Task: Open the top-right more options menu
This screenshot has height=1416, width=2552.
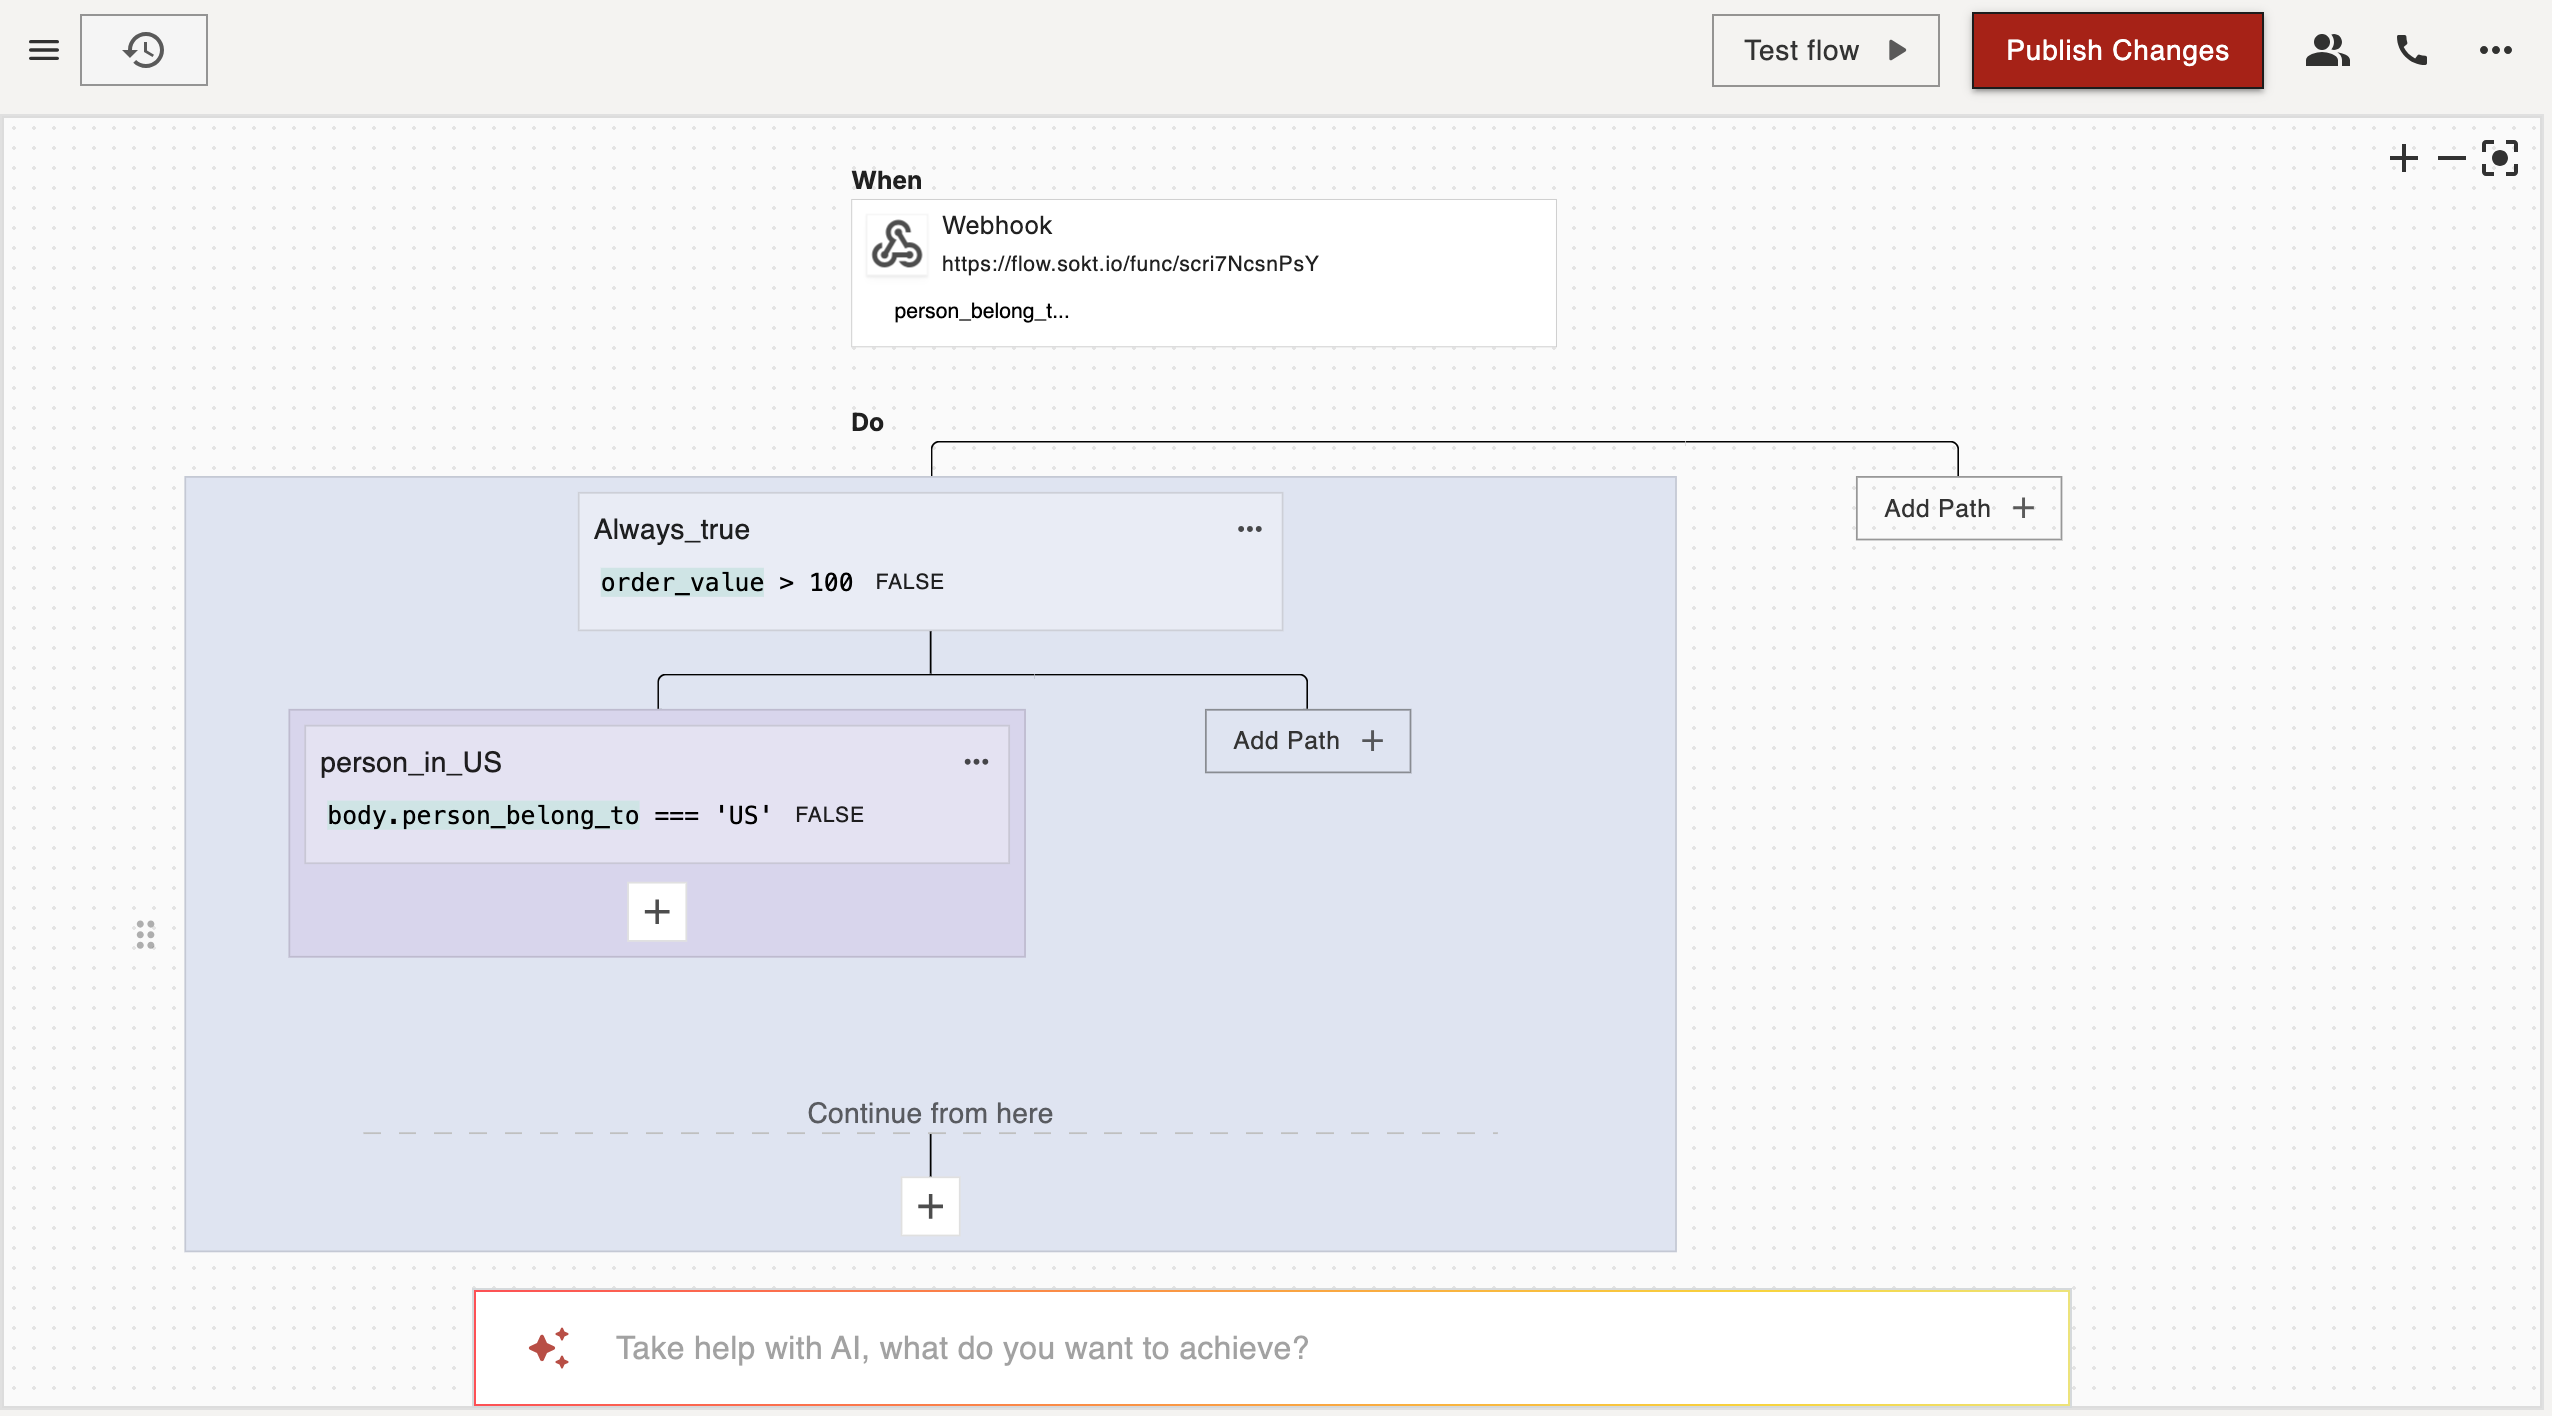Action: pos(2495,50)
